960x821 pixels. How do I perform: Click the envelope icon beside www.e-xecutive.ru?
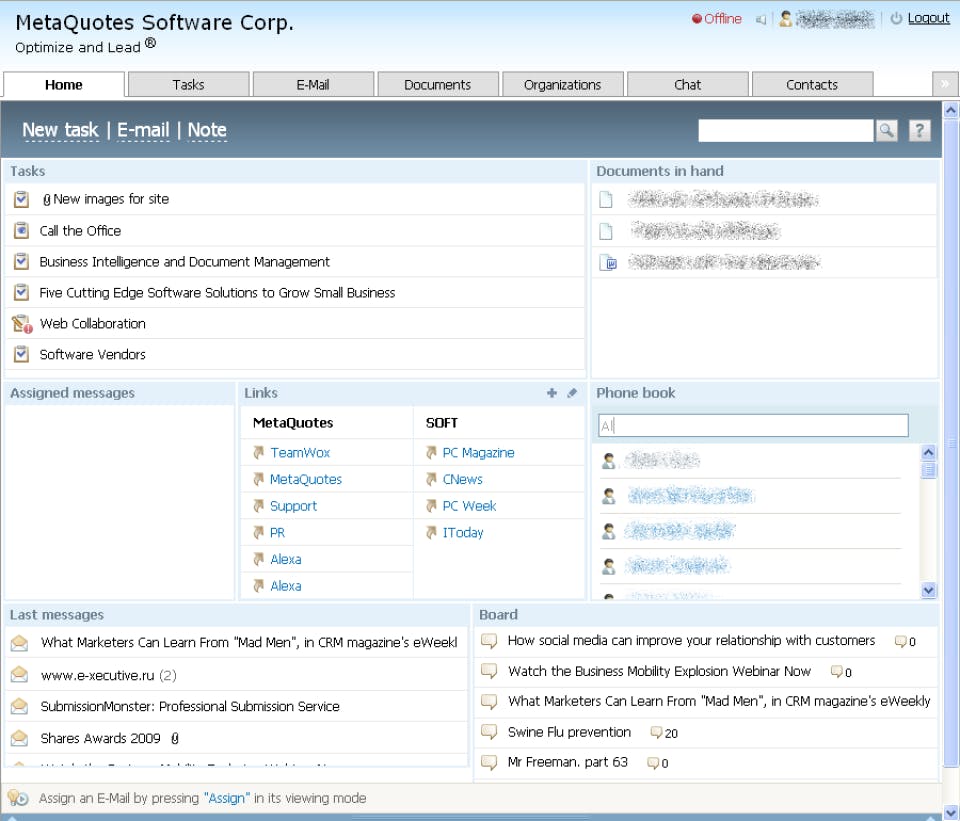pos(20,675)
